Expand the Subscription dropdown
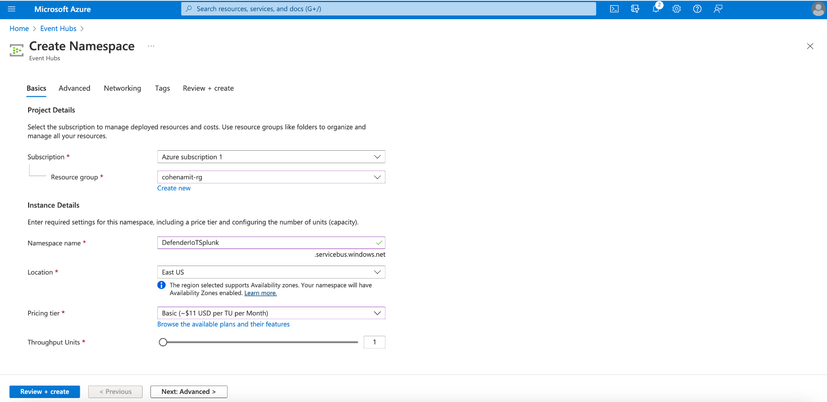 271,157
